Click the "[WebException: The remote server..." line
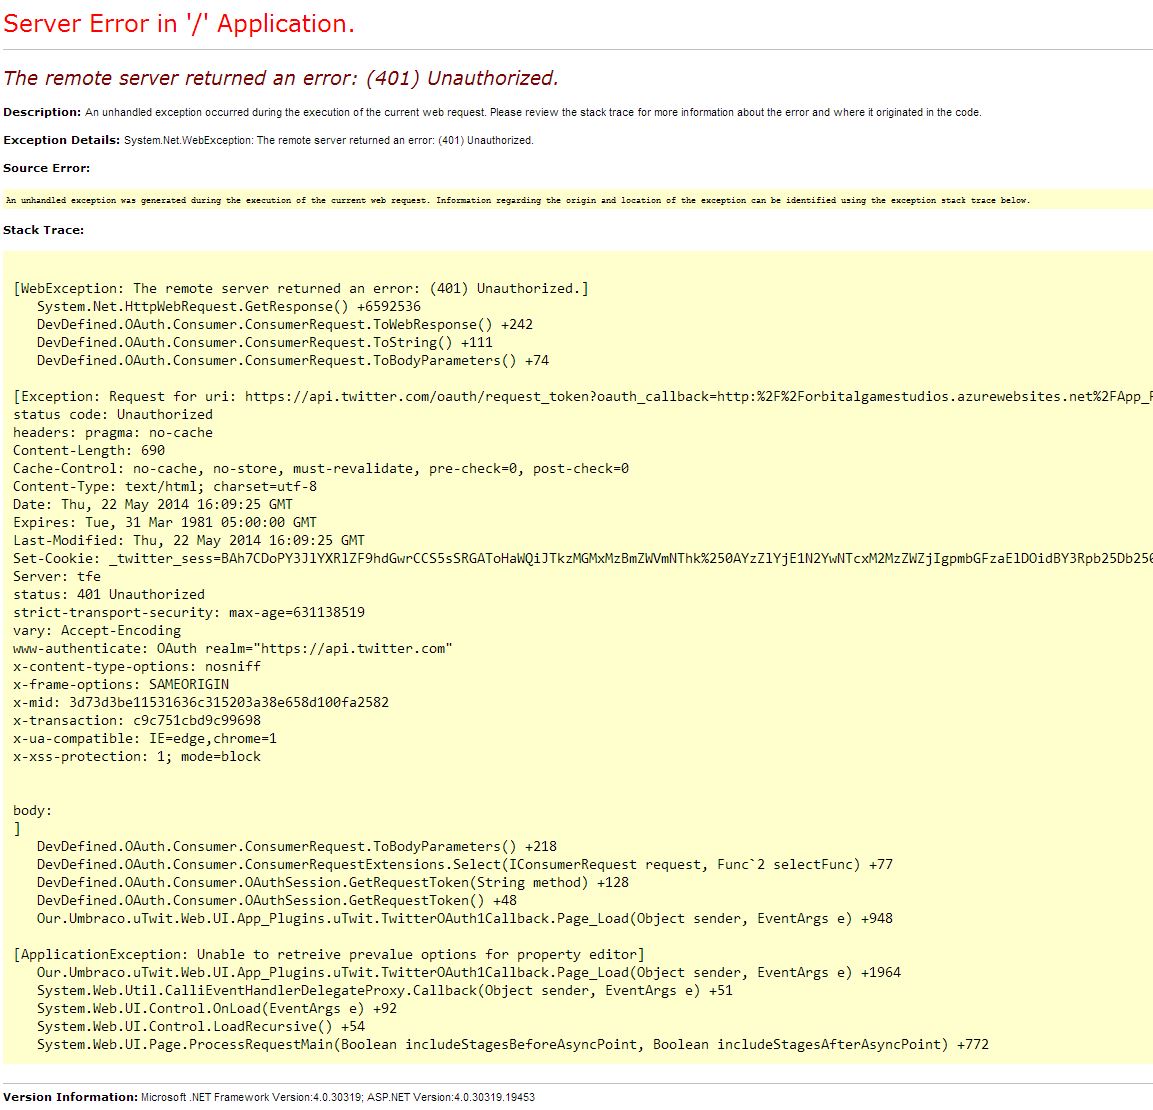This screenshot has width=1153, height=1110. pos(300,288)
